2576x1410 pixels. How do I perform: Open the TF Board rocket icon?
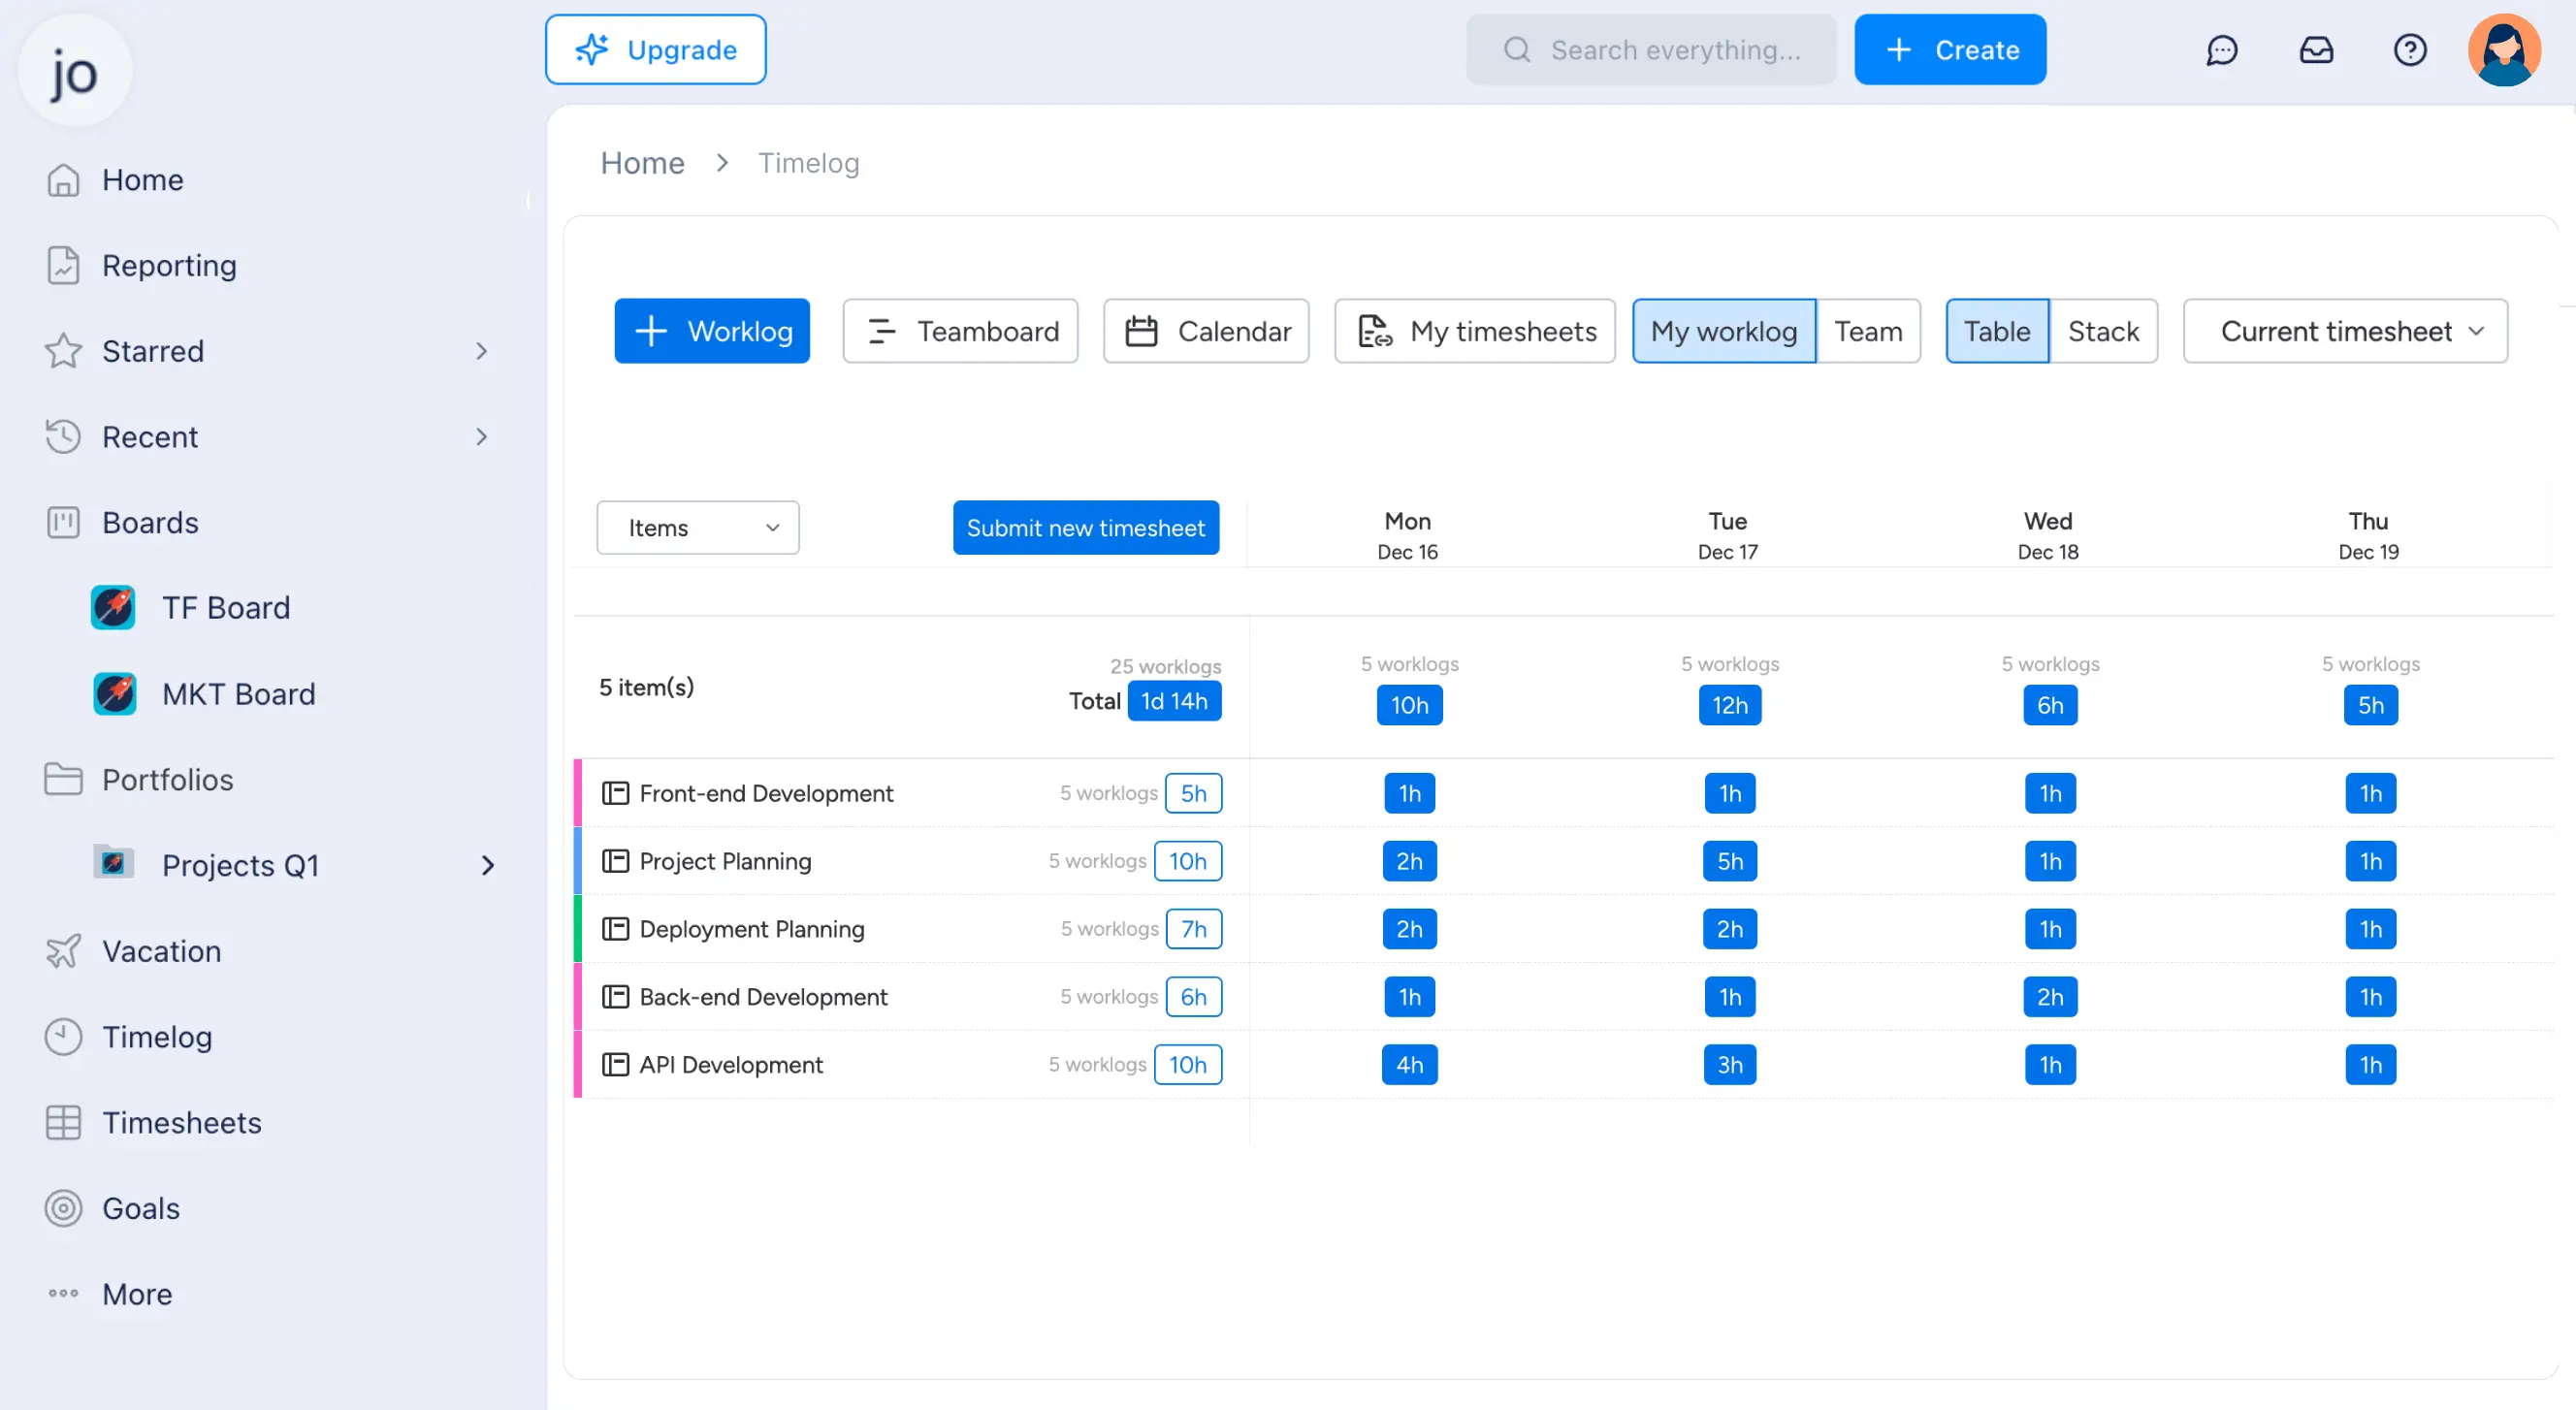(113, 608)
